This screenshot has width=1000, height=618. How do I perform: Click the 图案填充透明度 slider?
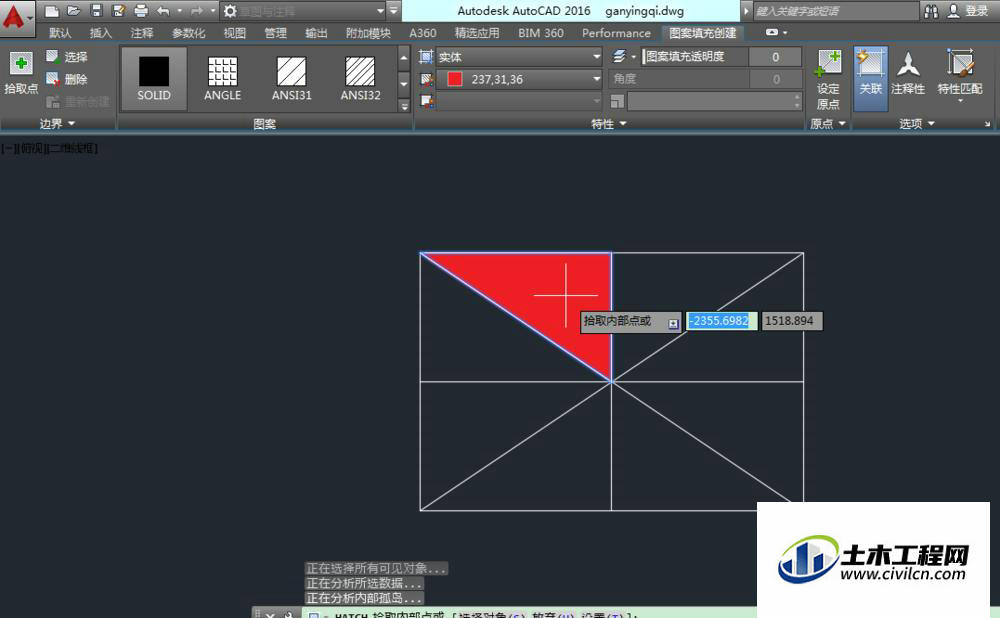(695, 57)
